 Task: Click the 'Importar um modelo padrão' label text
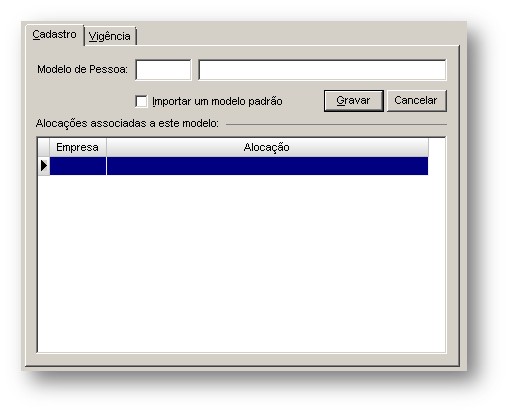(217, 101)
